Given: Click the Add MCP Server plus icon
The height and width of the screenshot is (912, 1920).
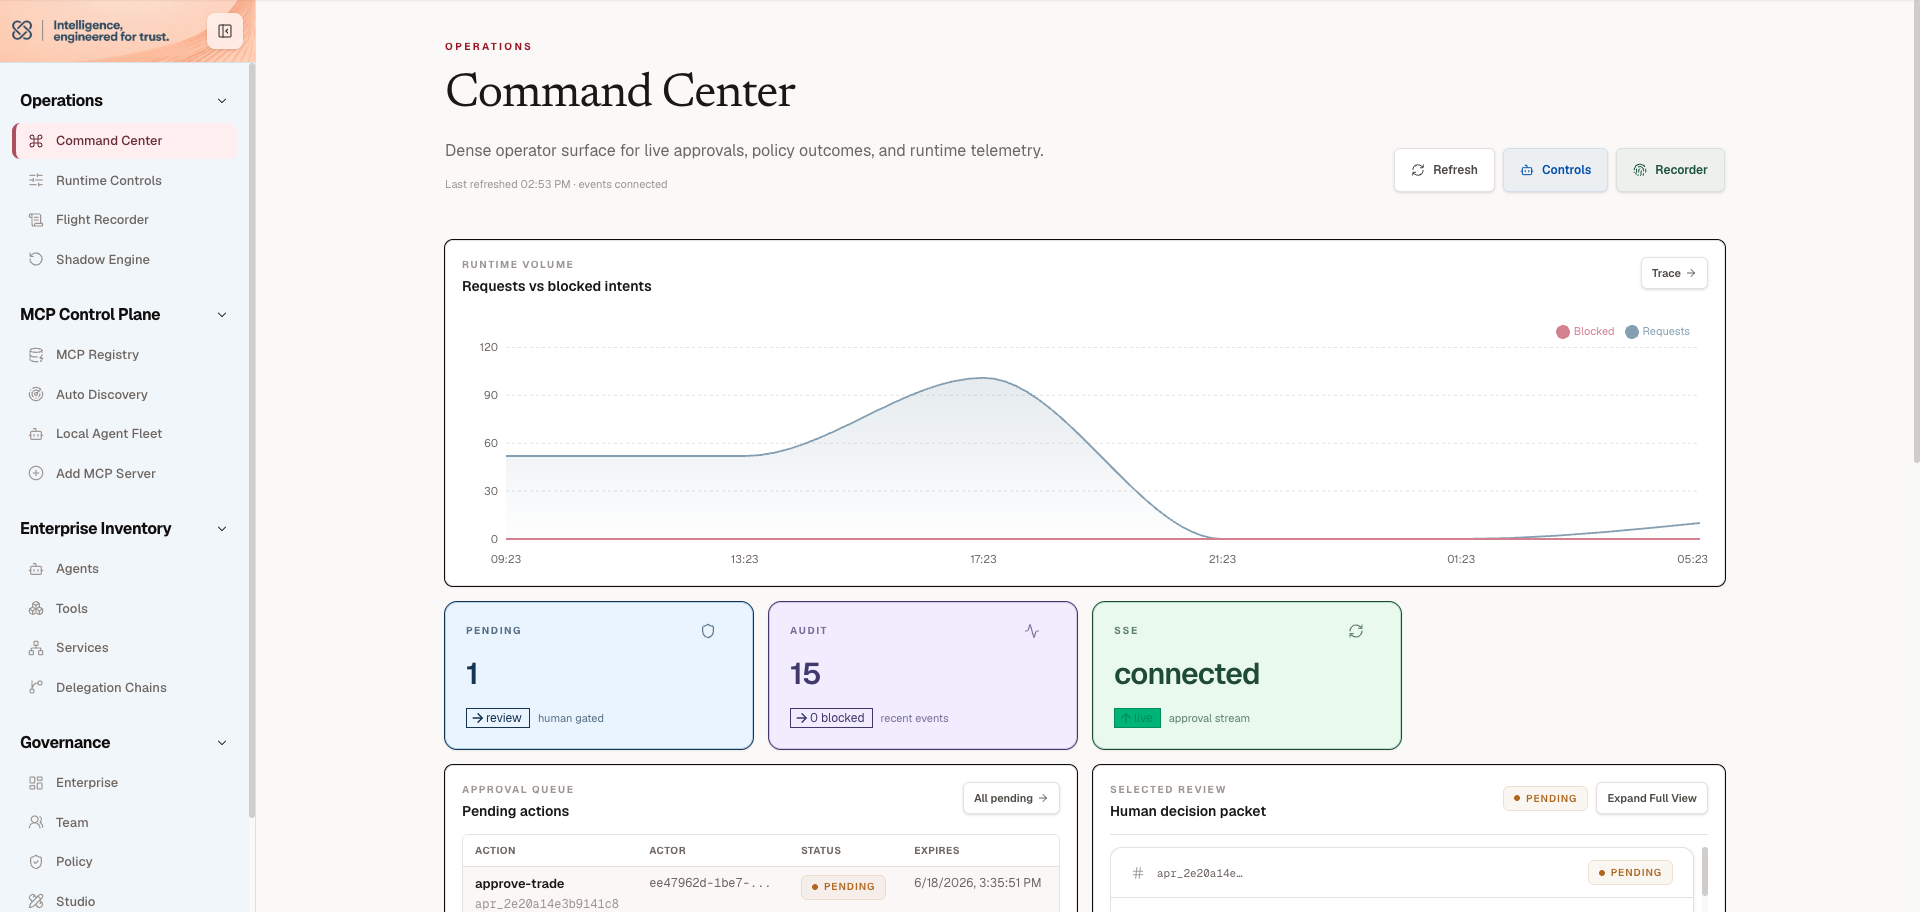Looking at the screenshot, I should coord(36,474).
